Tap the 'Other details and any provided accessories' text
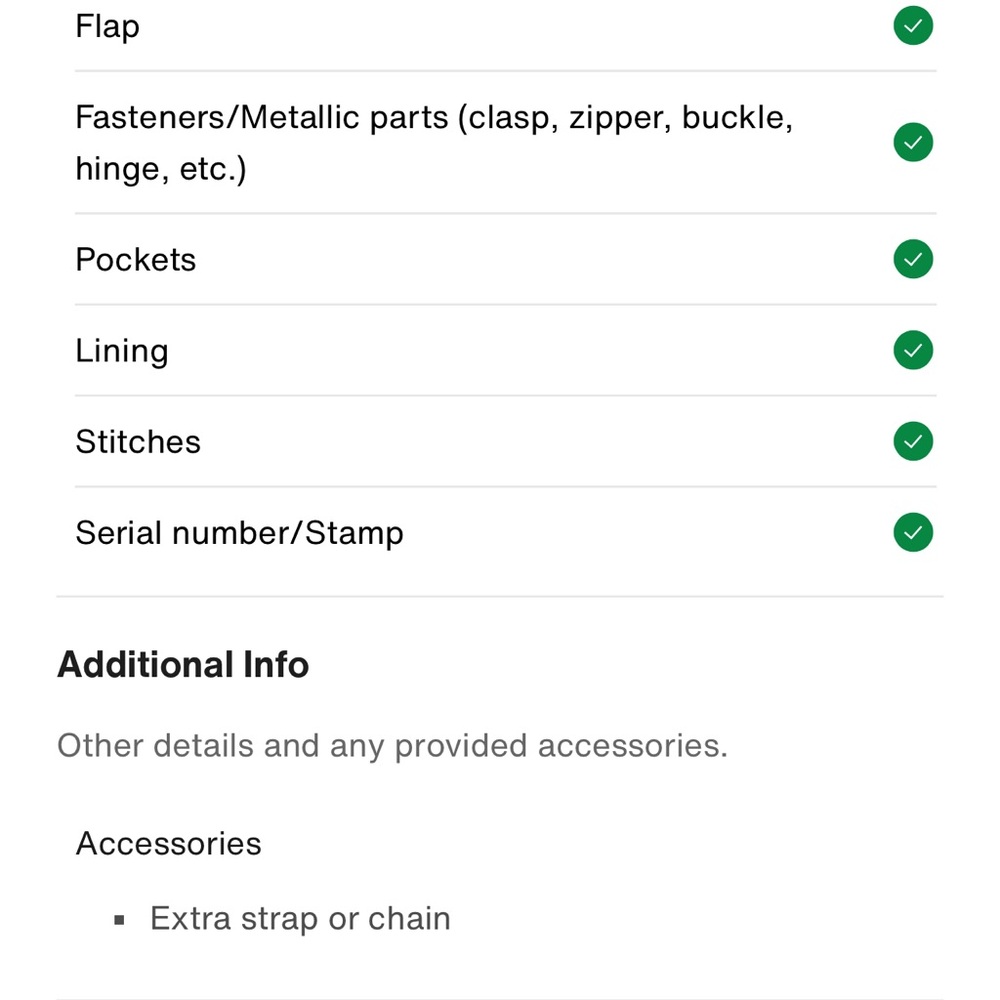 click(392, 746)
